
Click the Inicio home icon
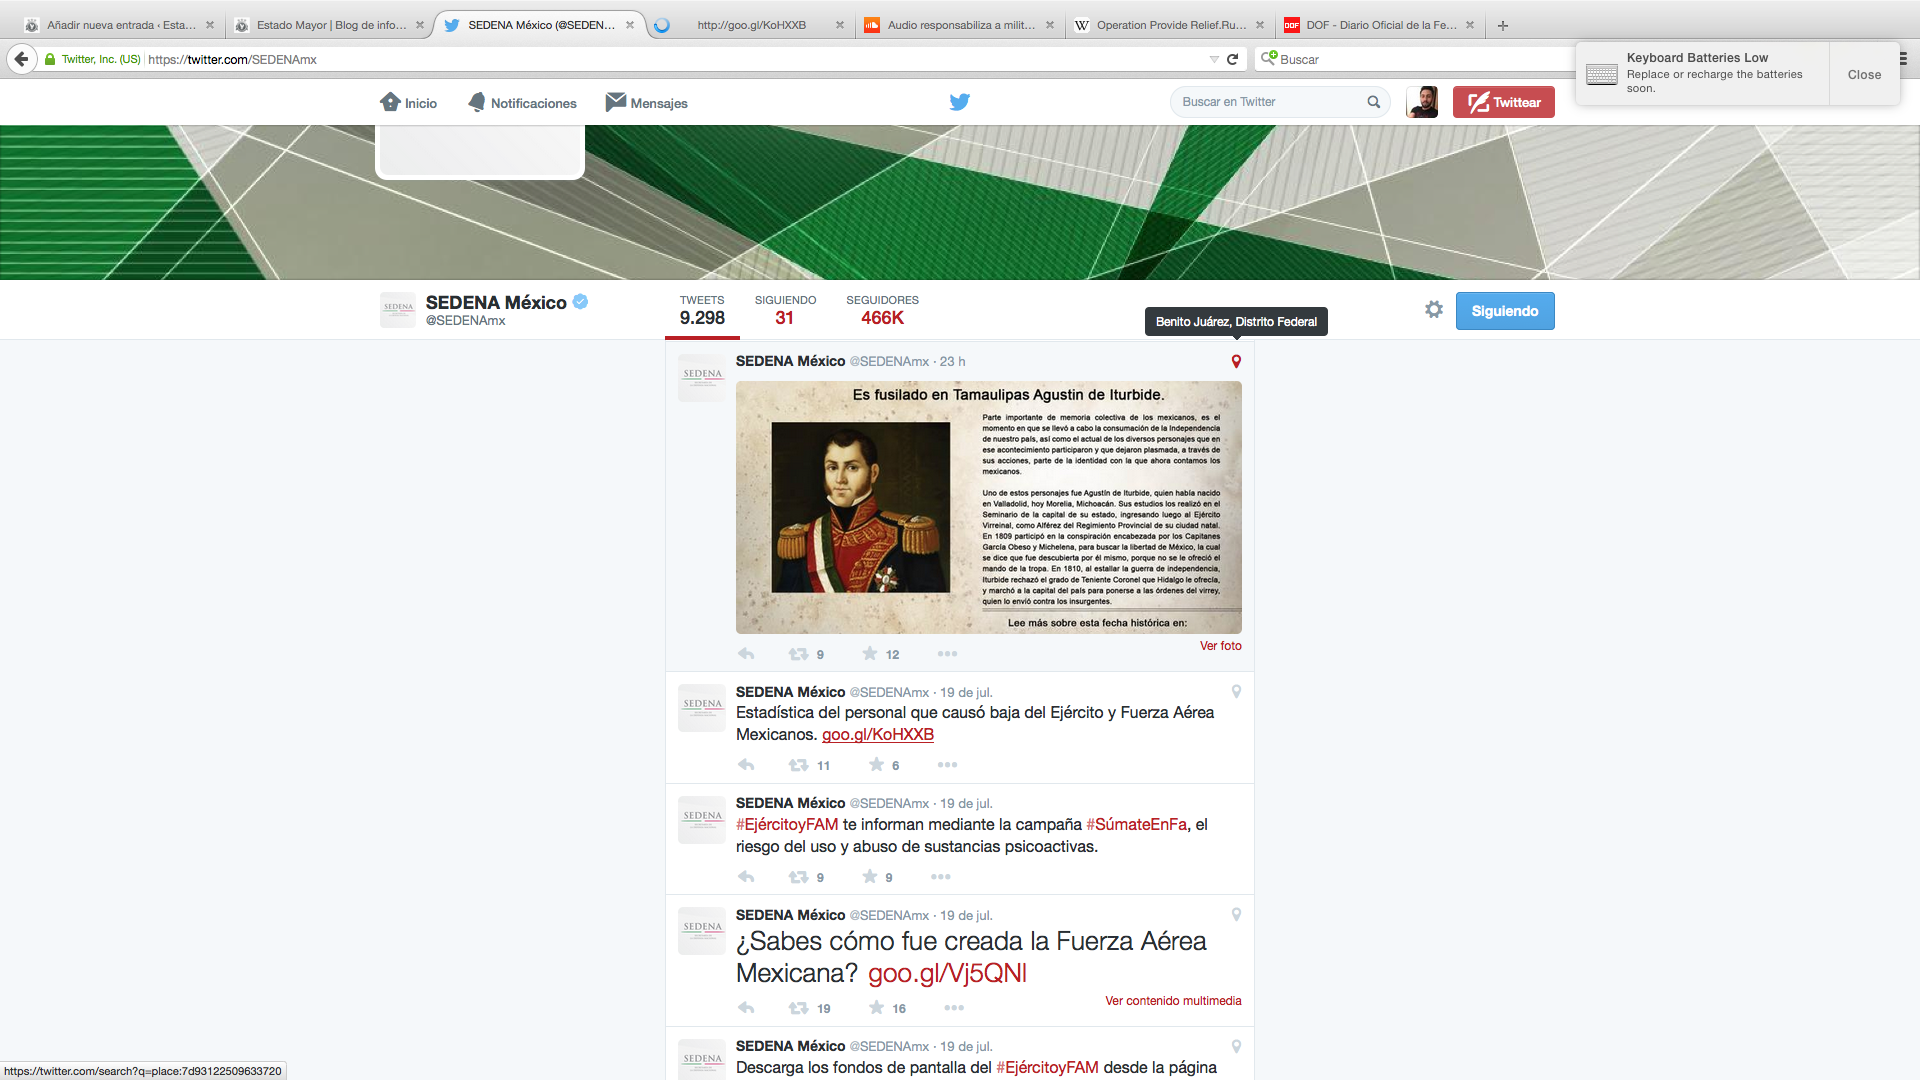pyautogui.click(x=390, y=102)
